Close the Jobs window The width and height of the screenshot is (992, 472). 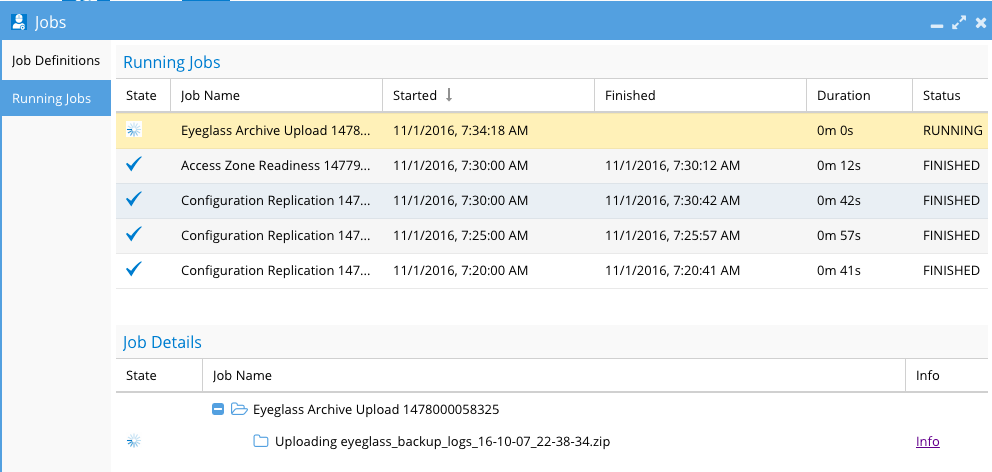click(981, 23)
